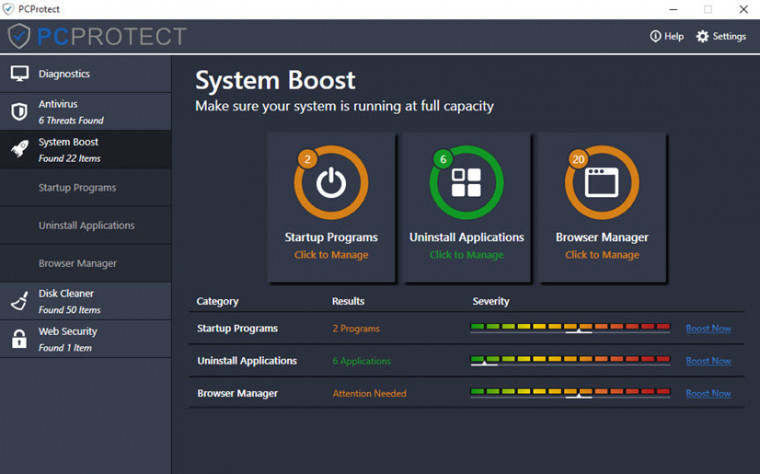Screen dimensions: 760x474
Task: Click the Startup Programs power icon
Action: tap(331, 183)
